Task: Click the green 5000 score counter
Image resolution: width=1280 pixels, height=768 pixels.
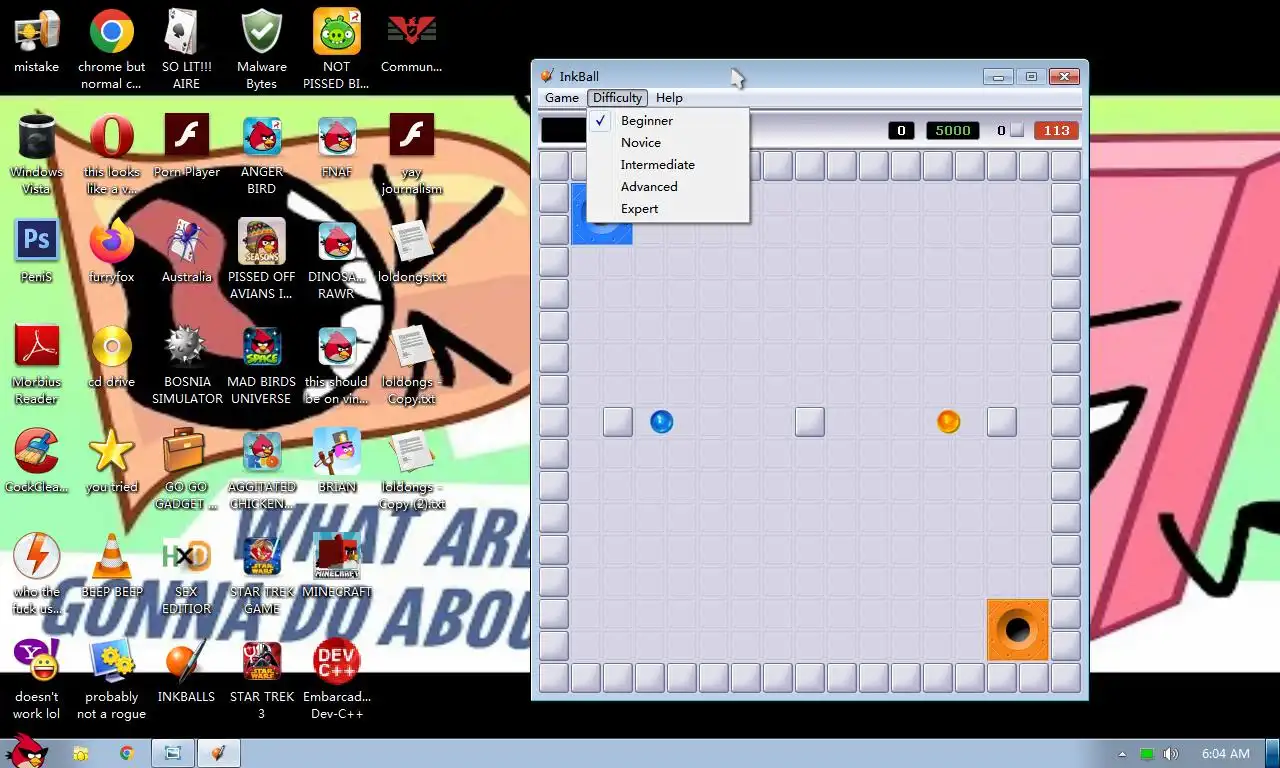Action: (953, 130)
